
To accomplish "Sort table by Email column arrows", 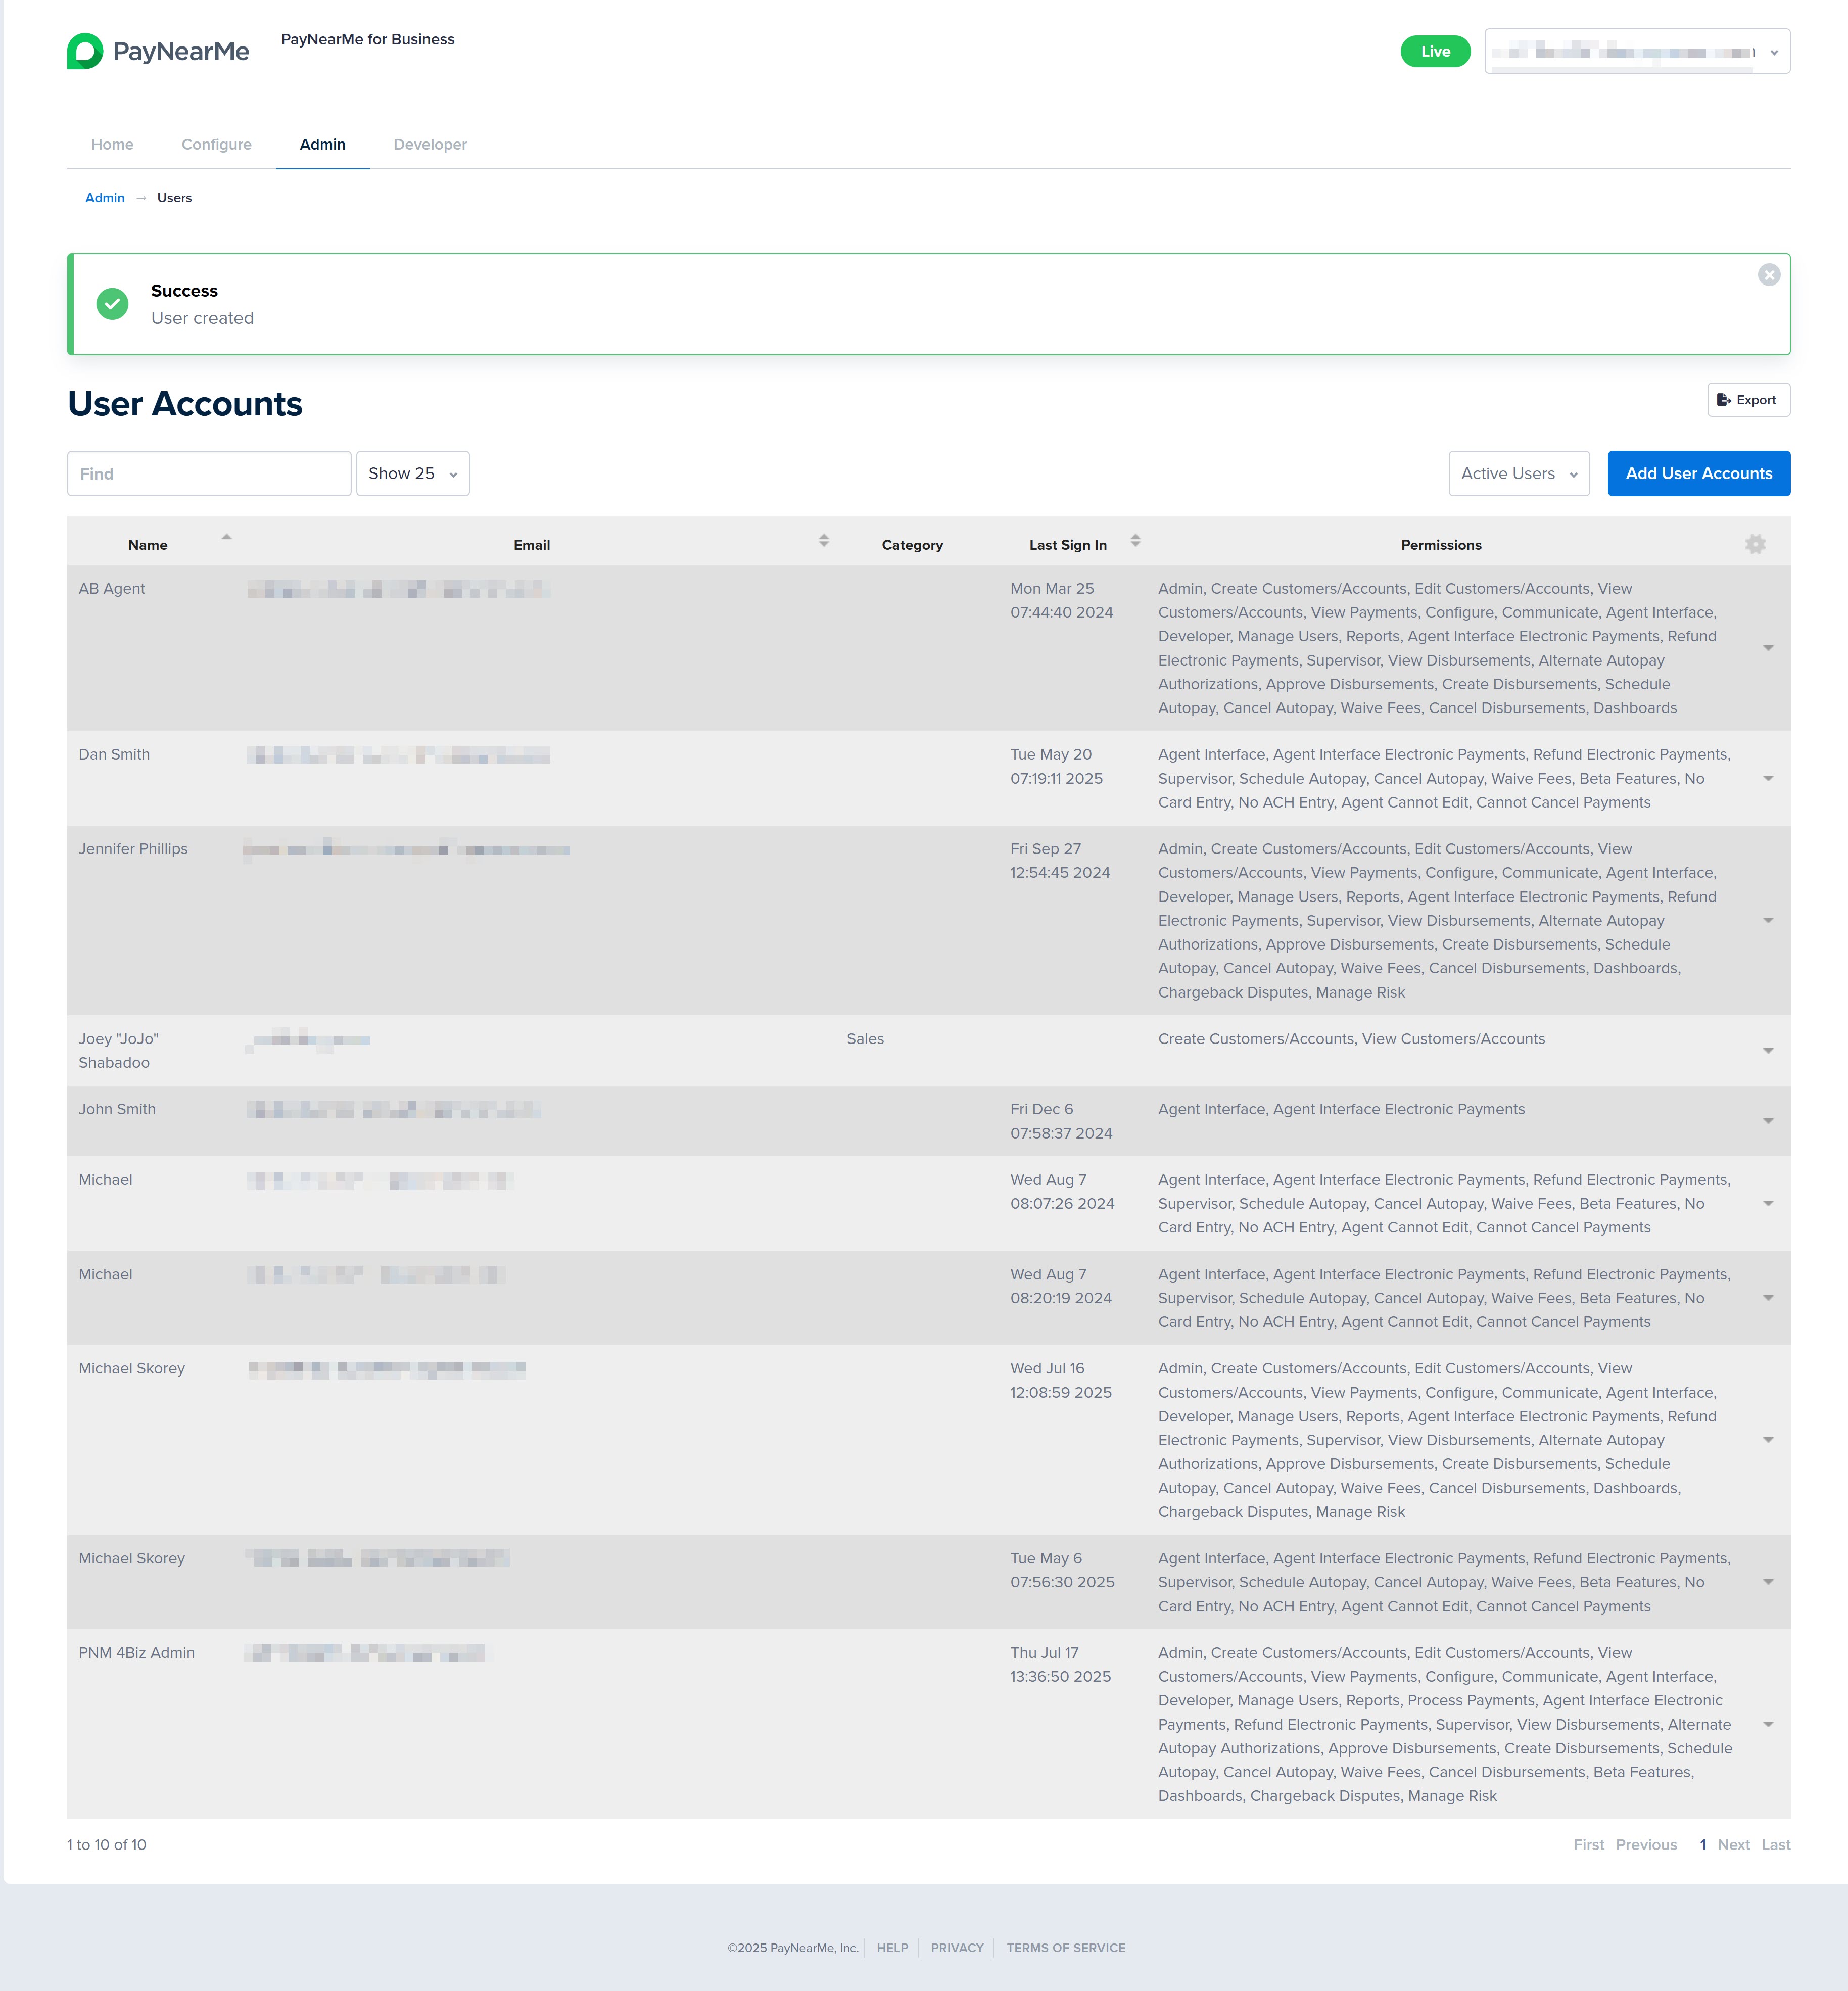I will [x=824, y=541].
